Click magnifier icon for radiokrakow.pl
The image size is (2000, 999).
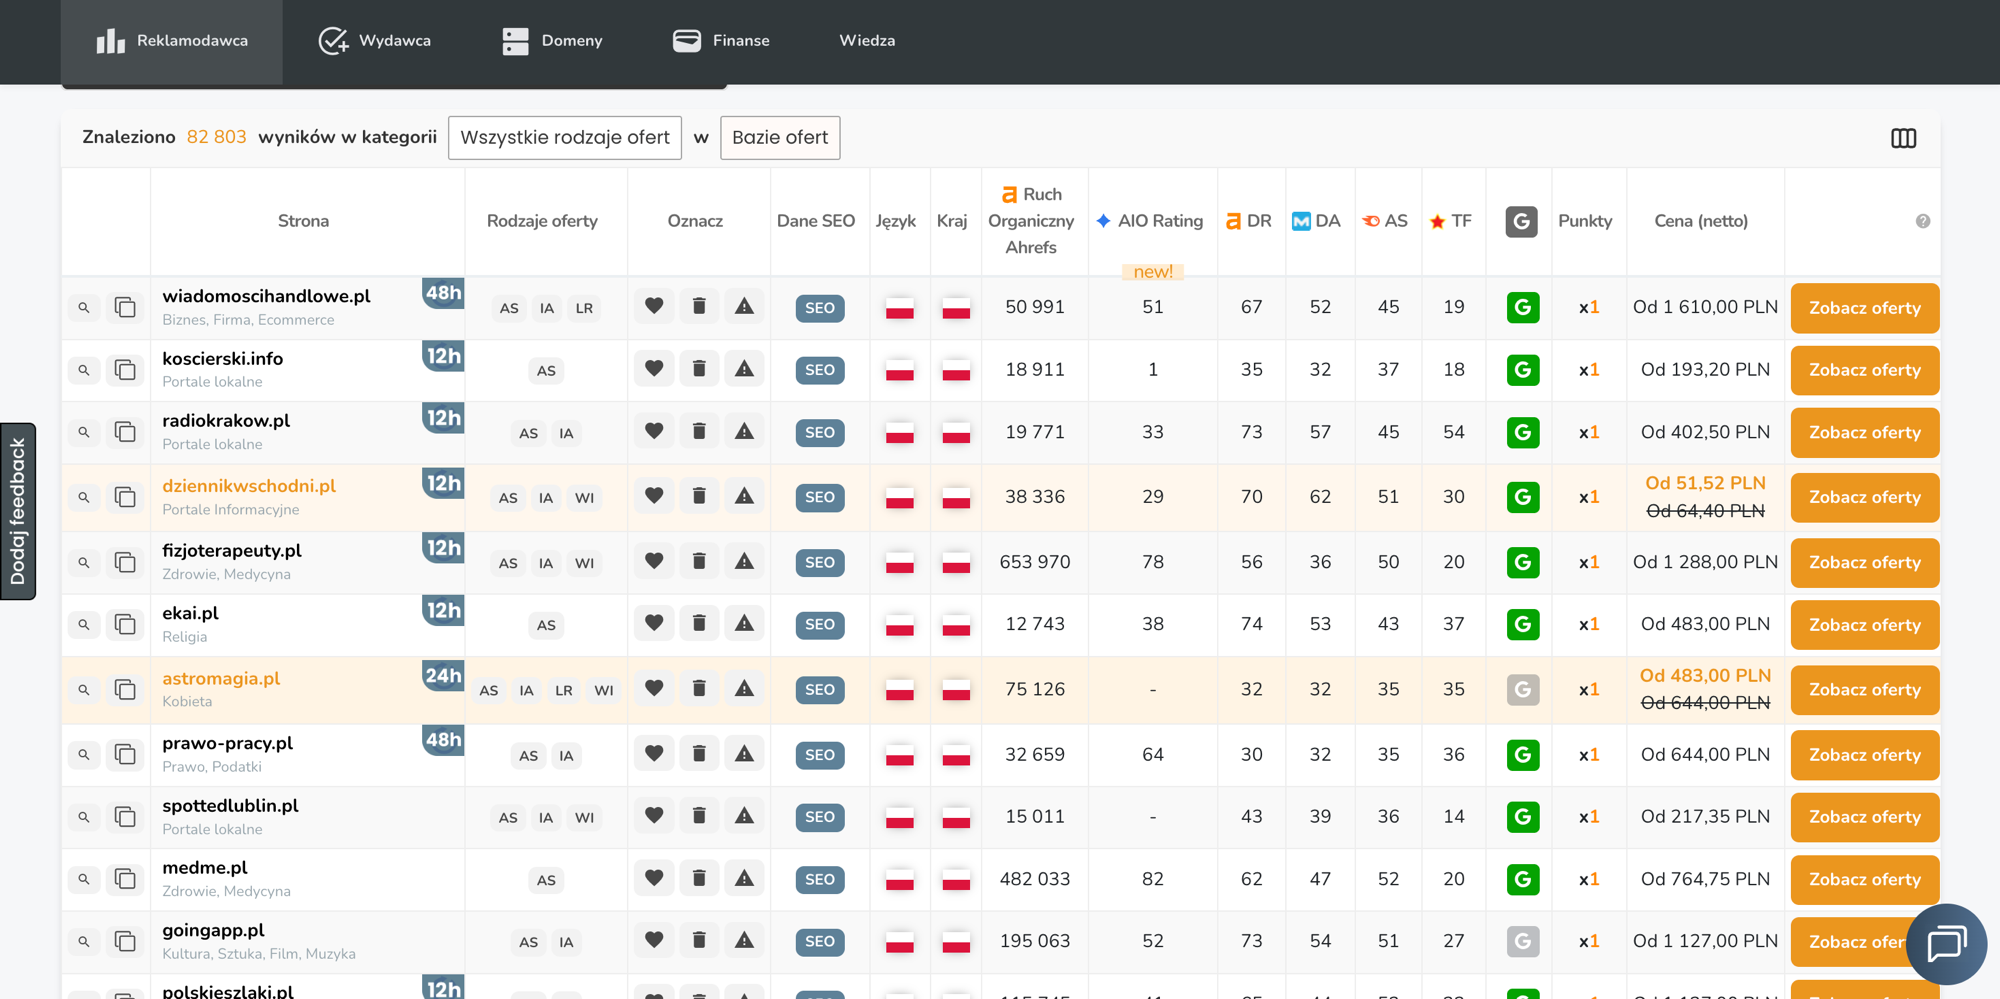[84, 433]
